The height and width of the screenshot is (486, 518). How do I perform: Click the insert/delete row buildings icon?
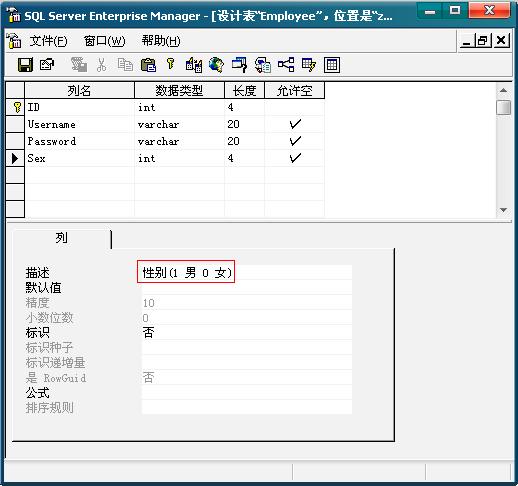coord(194,65)
